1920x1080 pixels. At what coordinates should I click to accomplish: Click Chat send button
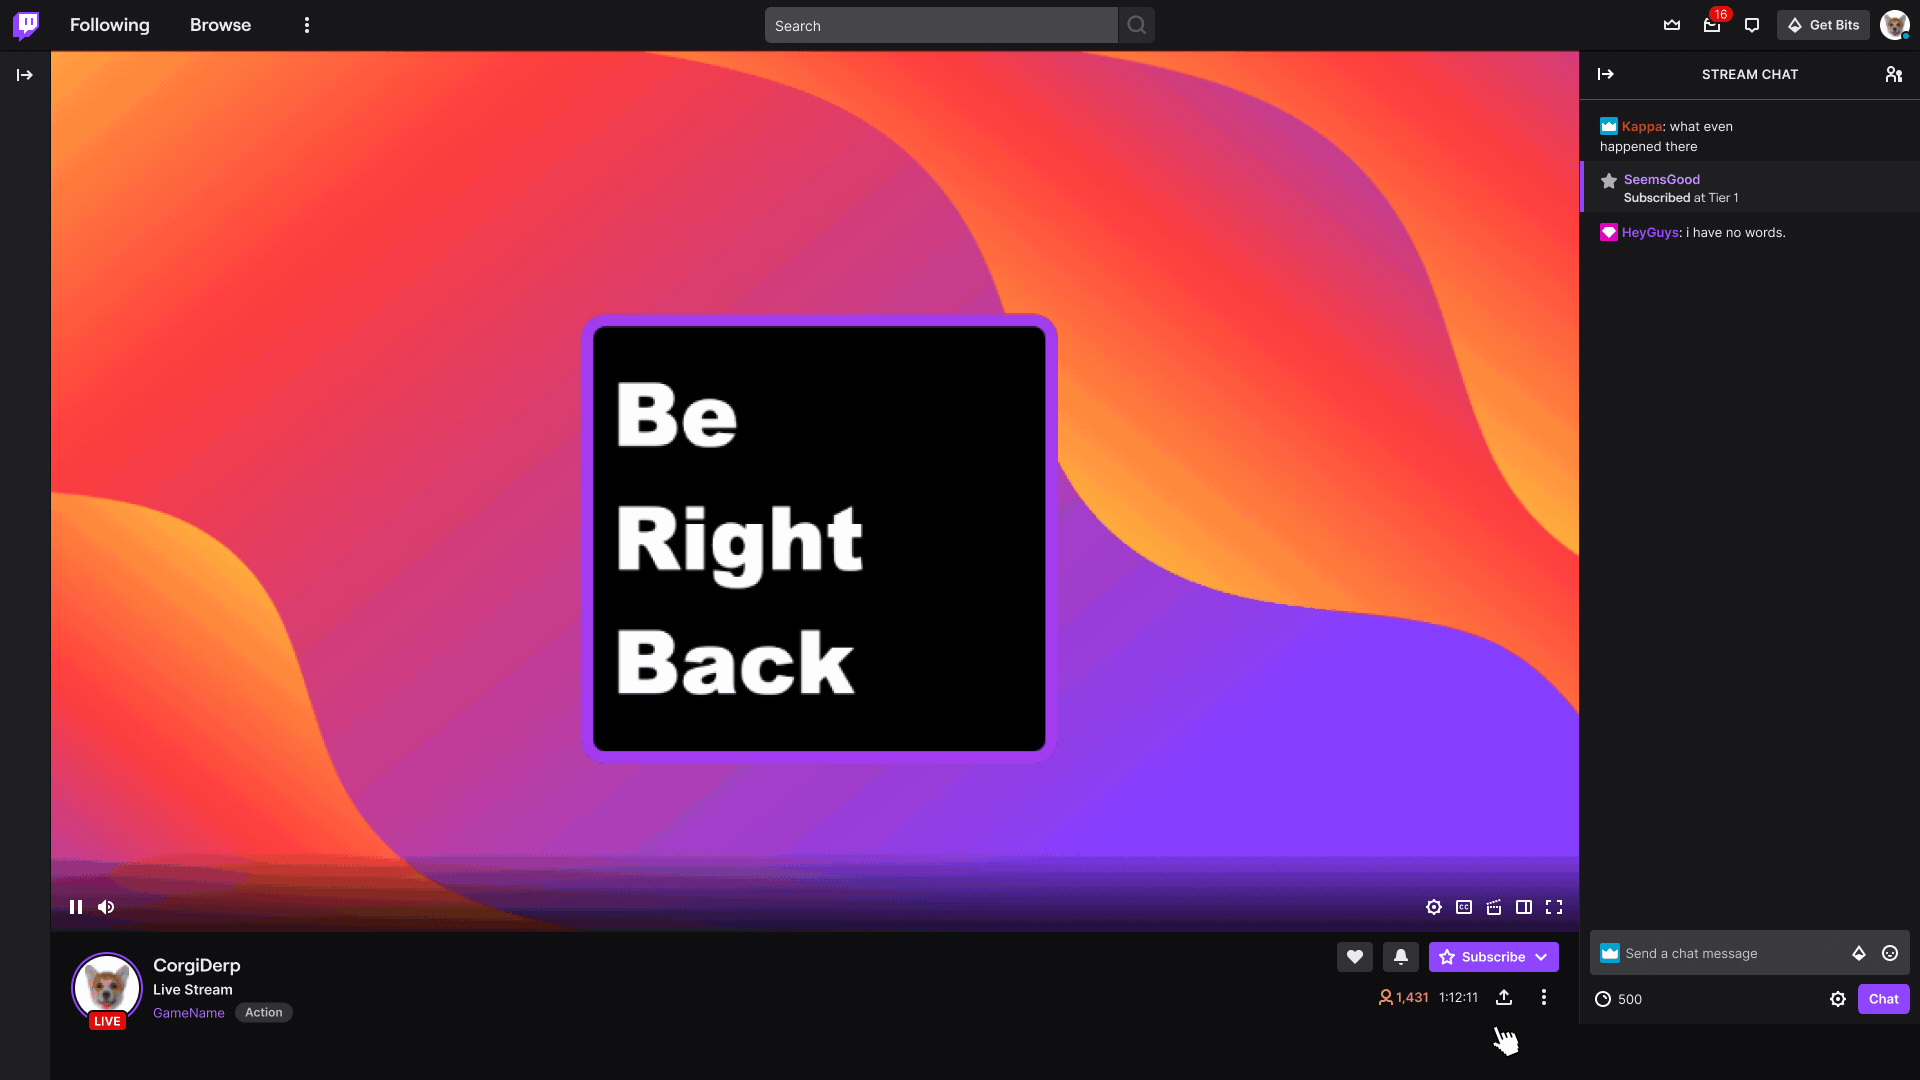(x=1884, y=998)
